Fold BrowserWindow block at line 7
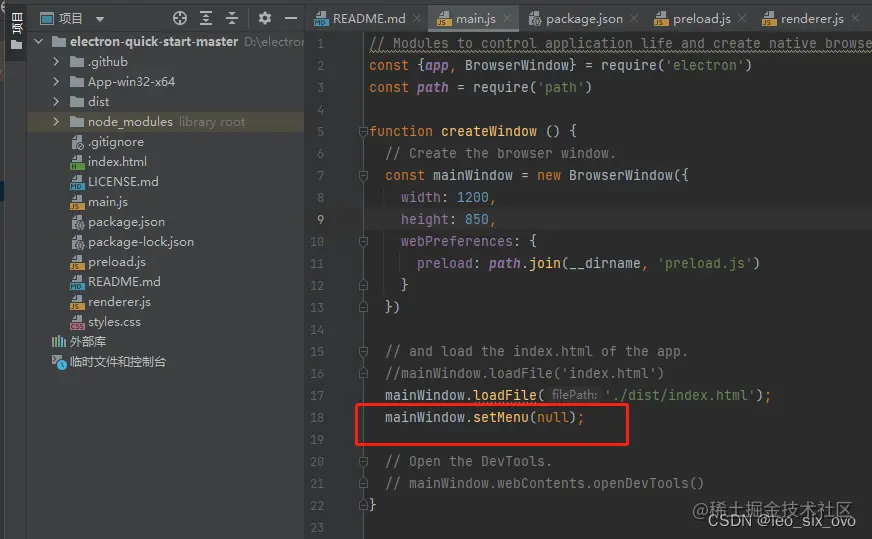The image size is (872, 539). point(363,176)
